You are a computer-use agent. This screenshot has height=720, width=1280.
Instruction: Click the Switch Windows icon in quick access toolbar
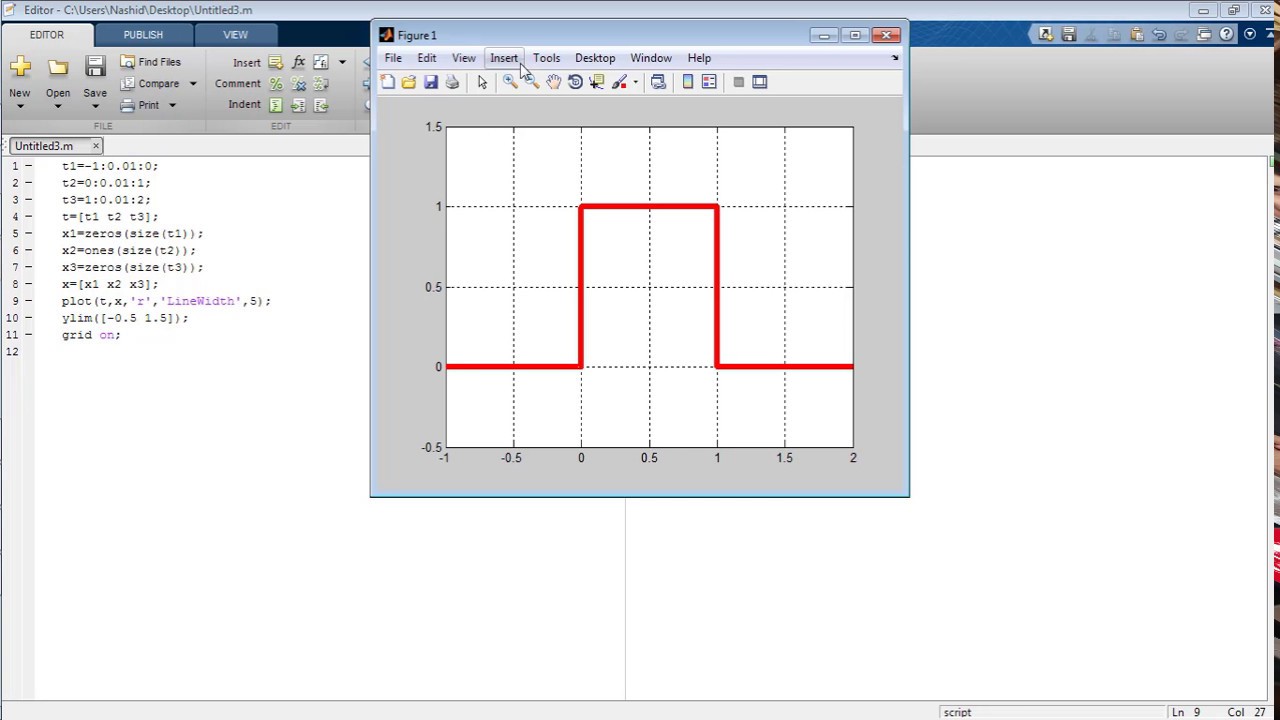coord(1204,35)
